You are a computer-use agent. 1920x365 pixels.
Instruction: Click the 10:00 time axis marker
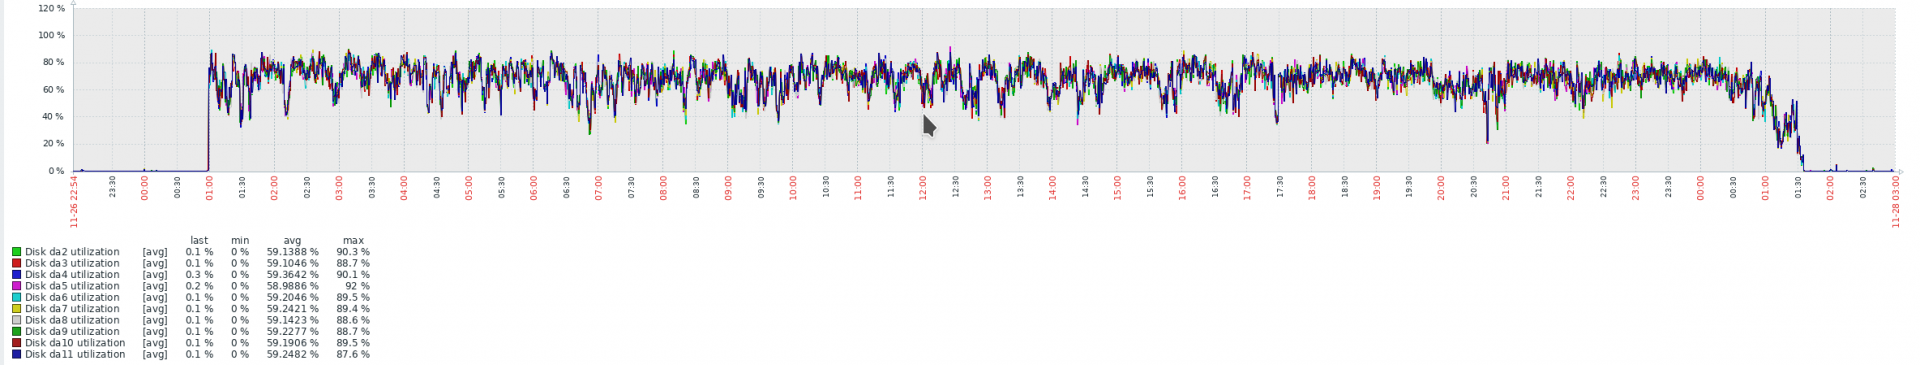(x=793, y=188)
